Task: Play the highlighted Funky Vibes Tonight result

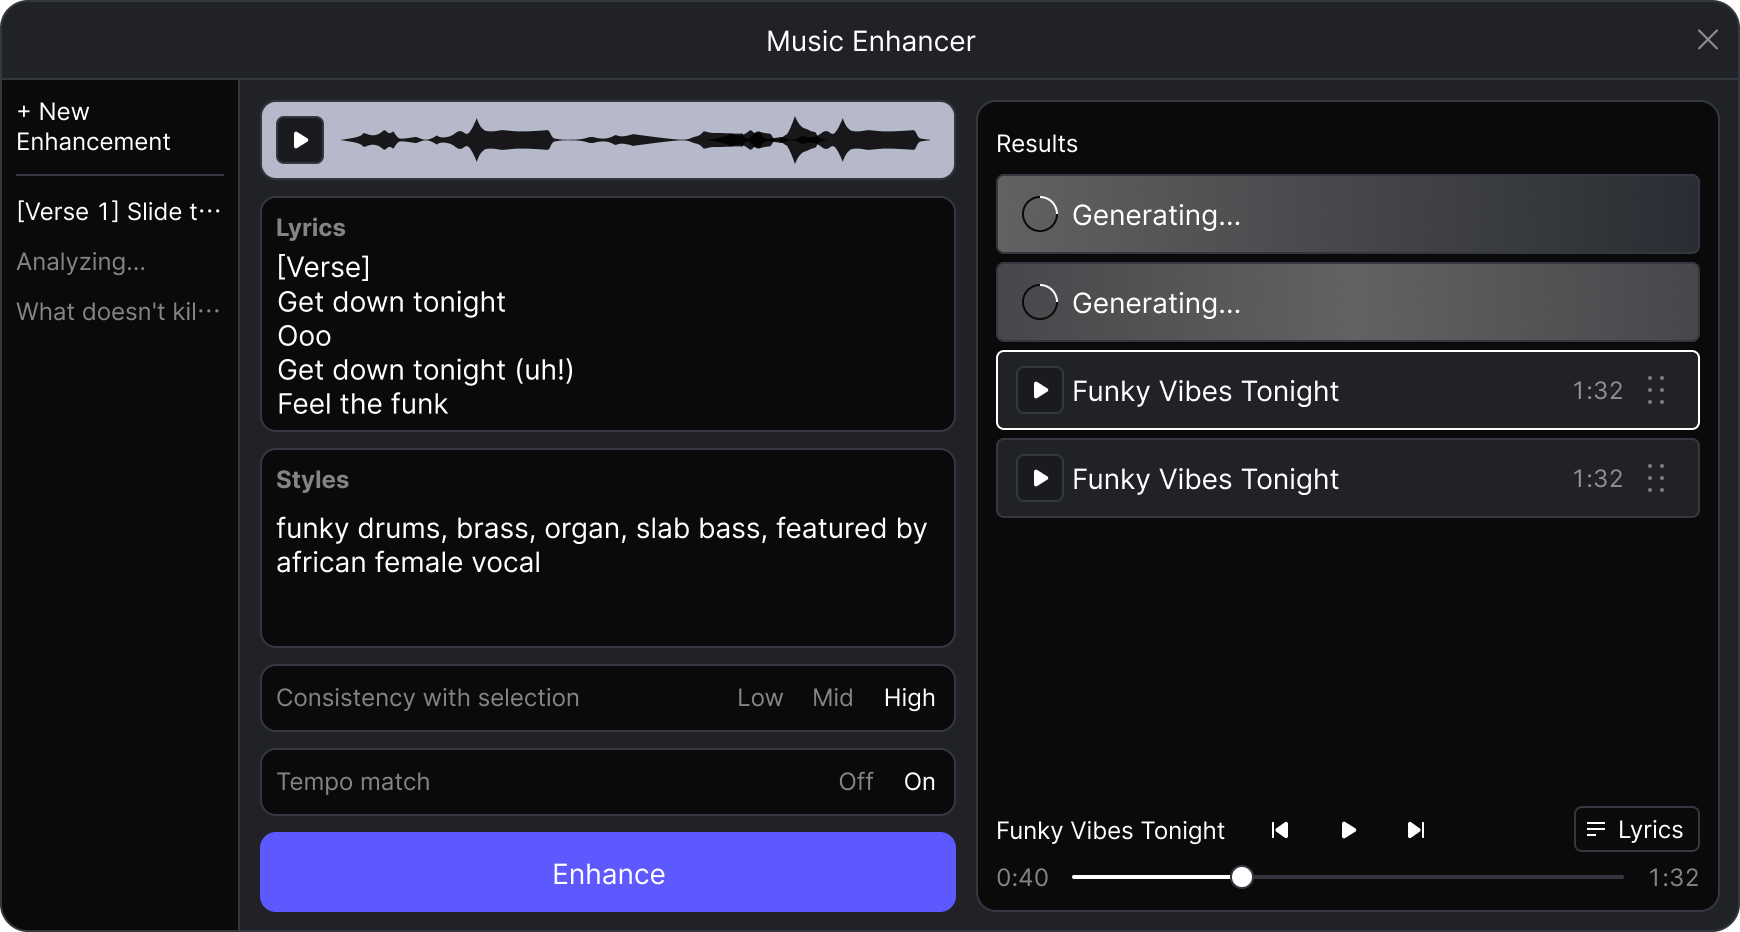Action: coord(1040,390)
